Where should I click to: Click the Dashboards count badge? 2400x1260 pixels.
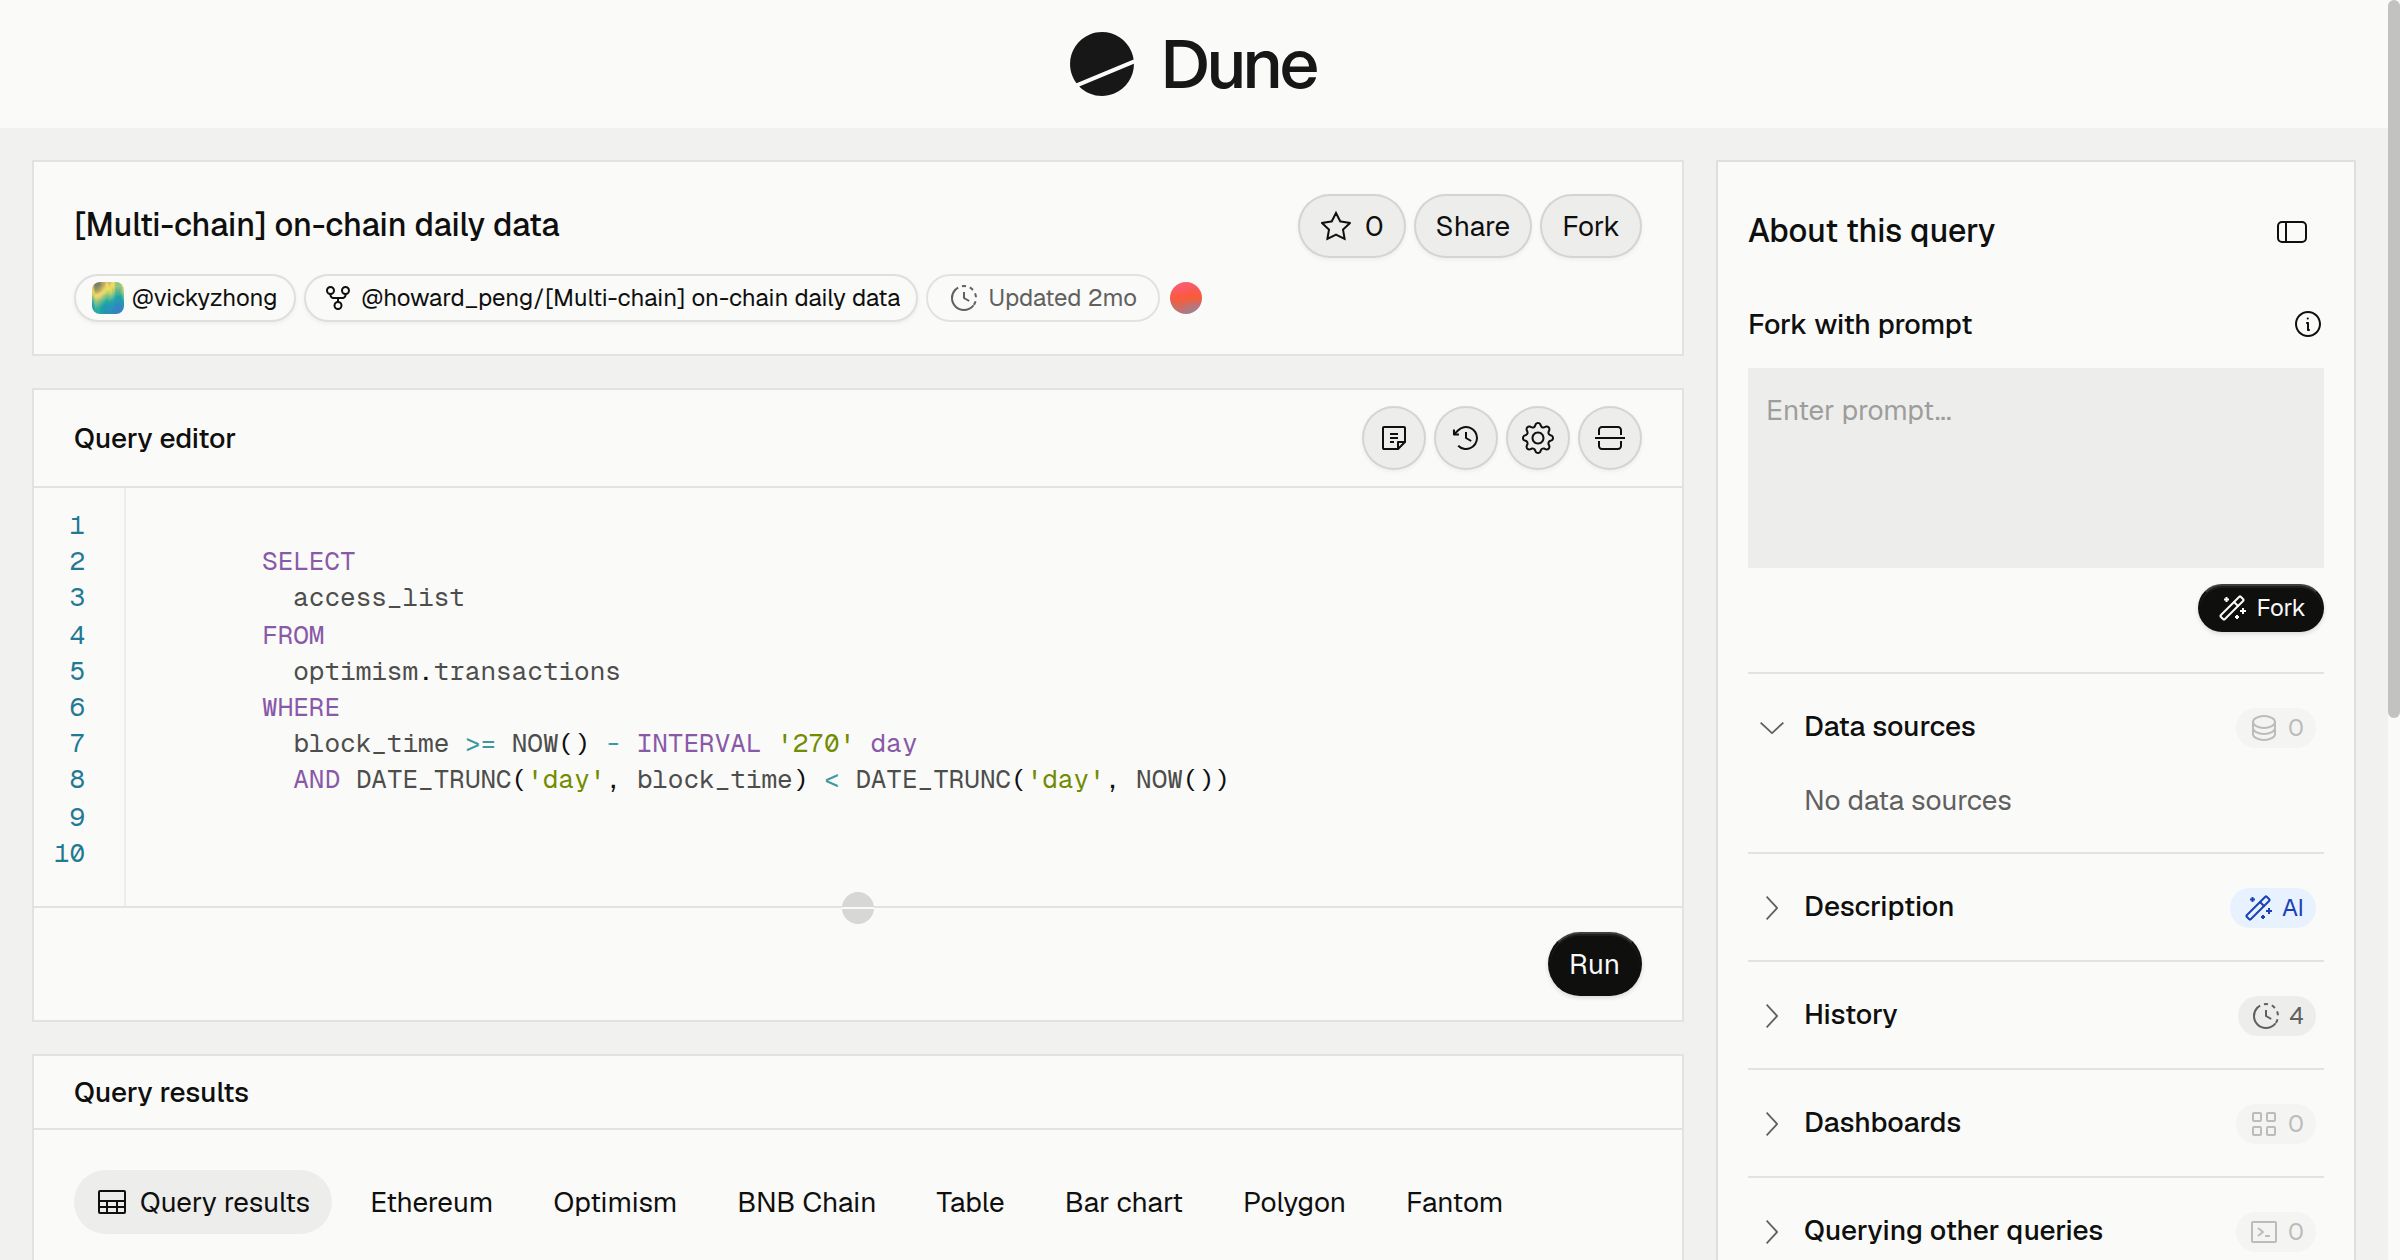[x=2276, y=1124]
